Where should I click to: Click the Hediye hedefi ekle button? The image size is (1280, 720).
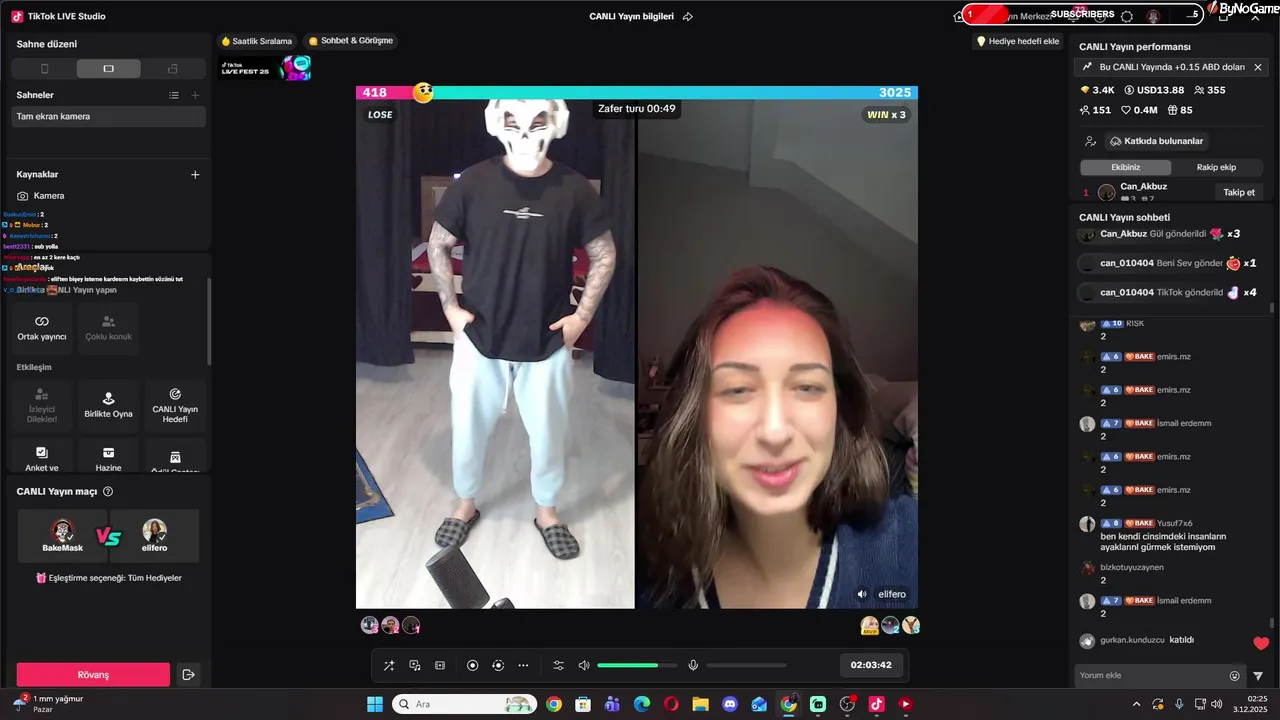[1018, 41]
